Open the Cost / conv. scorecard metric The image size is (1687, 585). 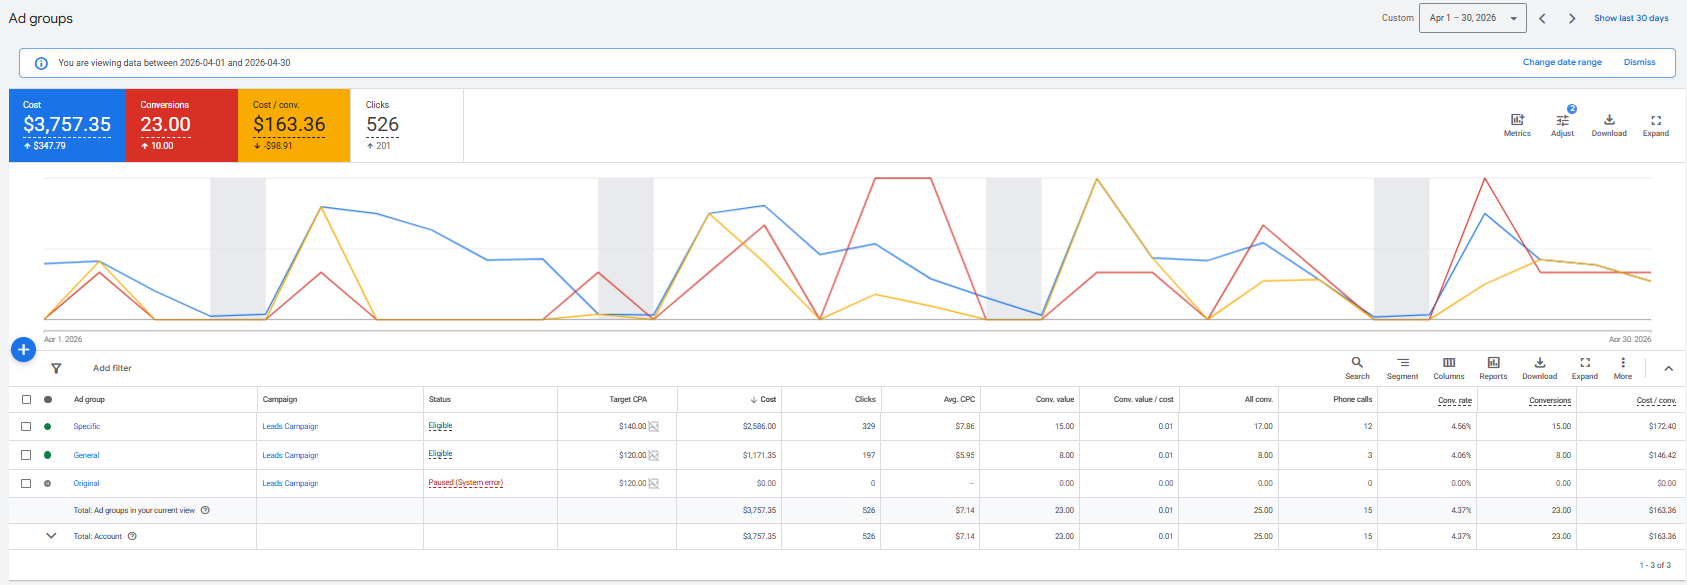tap(294, 125)
